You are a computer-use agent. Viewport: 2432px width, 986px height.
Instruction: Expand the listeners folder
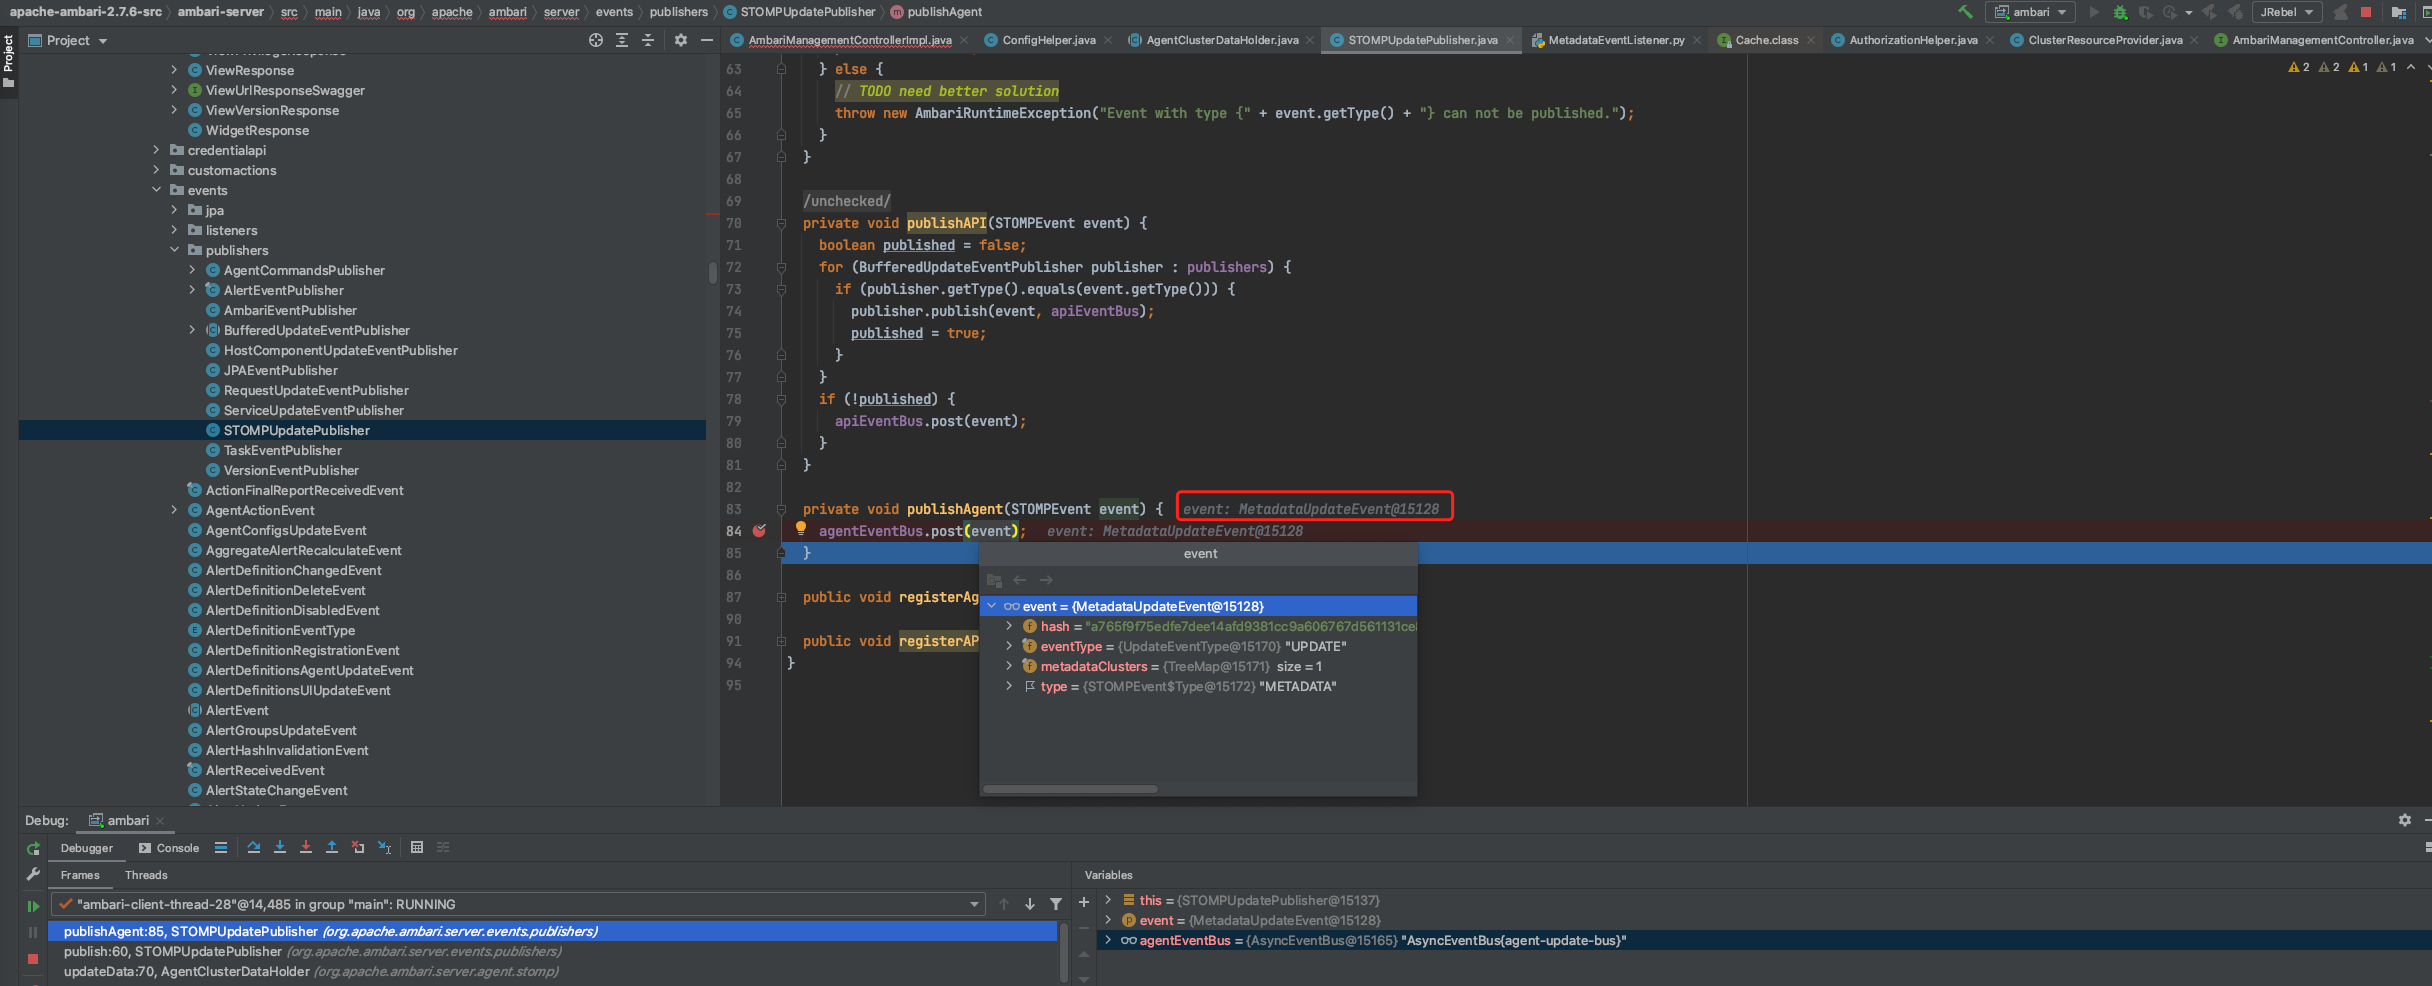pyautogui.click(x=174, y=230)
